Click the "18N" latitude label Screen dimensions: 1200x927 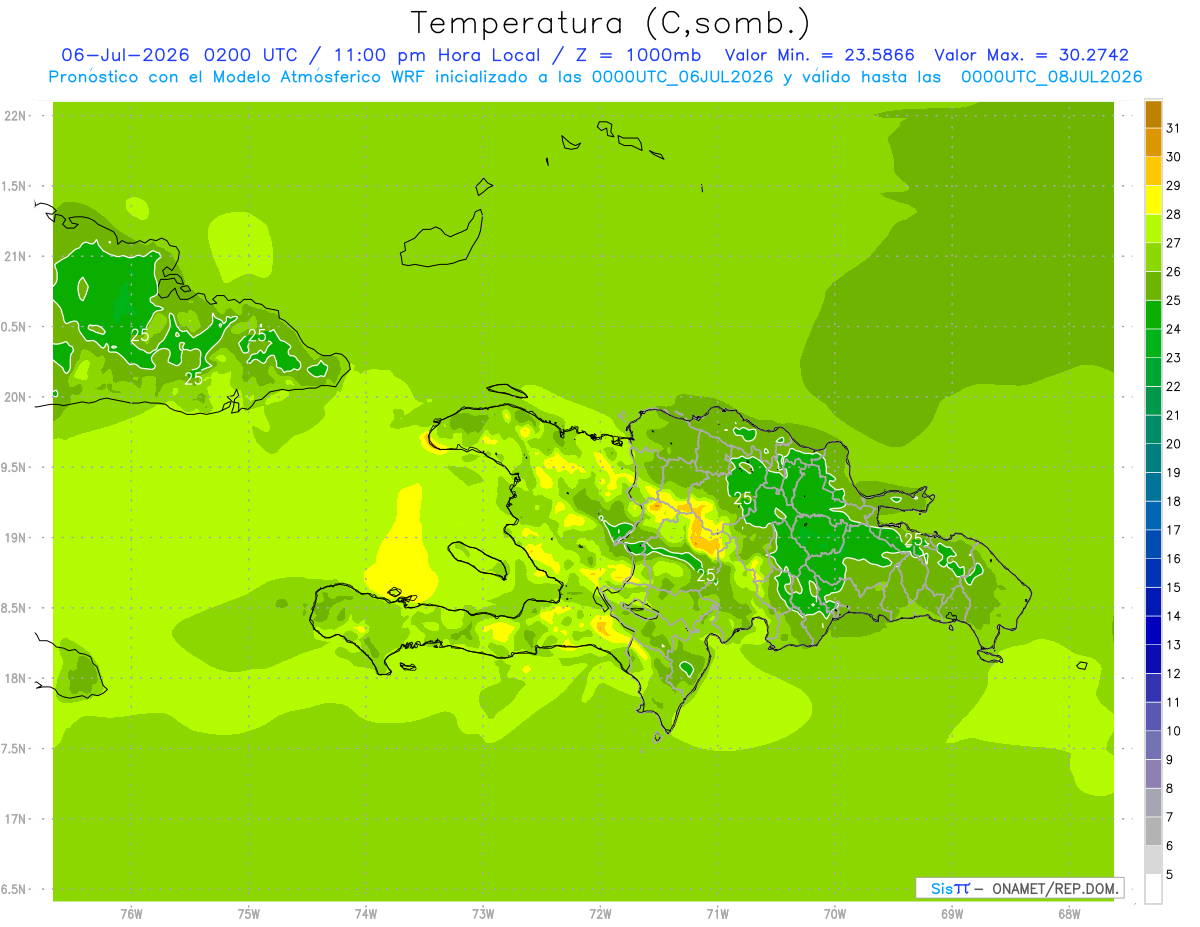(x=15, y=679)
